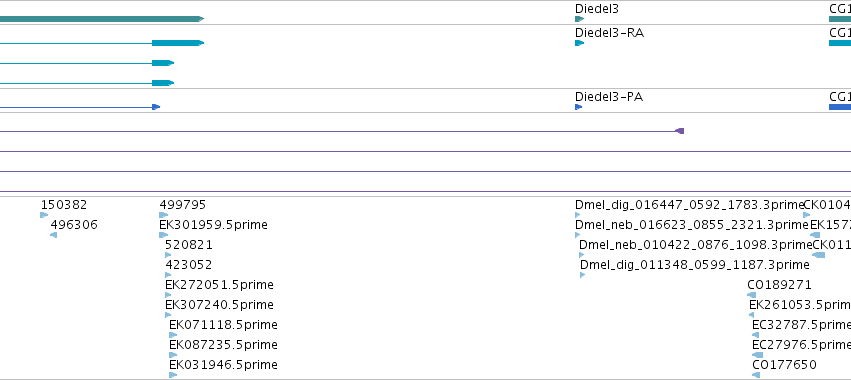Select arrow under Dmel_dig_016447_0592_1783.3prime
The height and width of the screenshot is (380, 851).
[577, 215]
